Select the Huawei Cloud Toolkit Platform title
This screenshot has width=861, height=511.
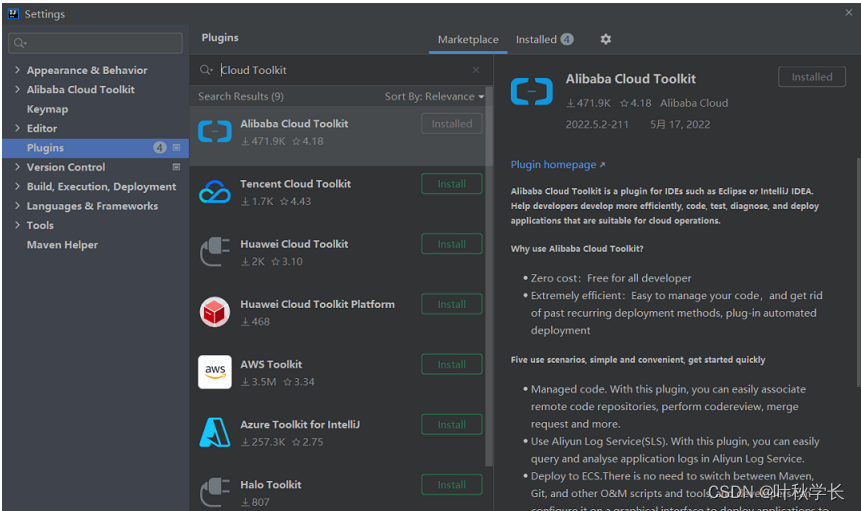(317, 304)
